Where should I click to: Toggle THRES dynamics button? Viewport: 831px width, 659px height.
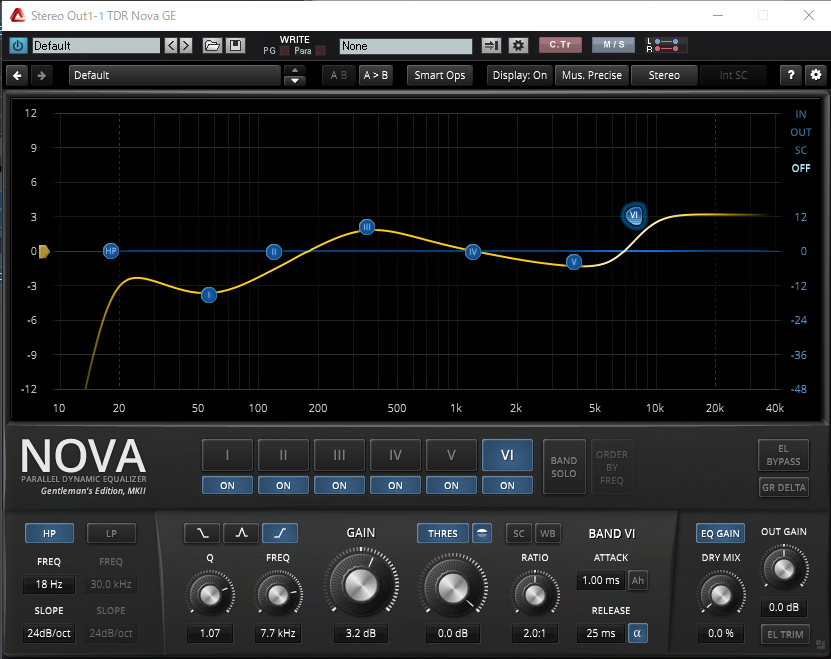click(x=443, y=533)
